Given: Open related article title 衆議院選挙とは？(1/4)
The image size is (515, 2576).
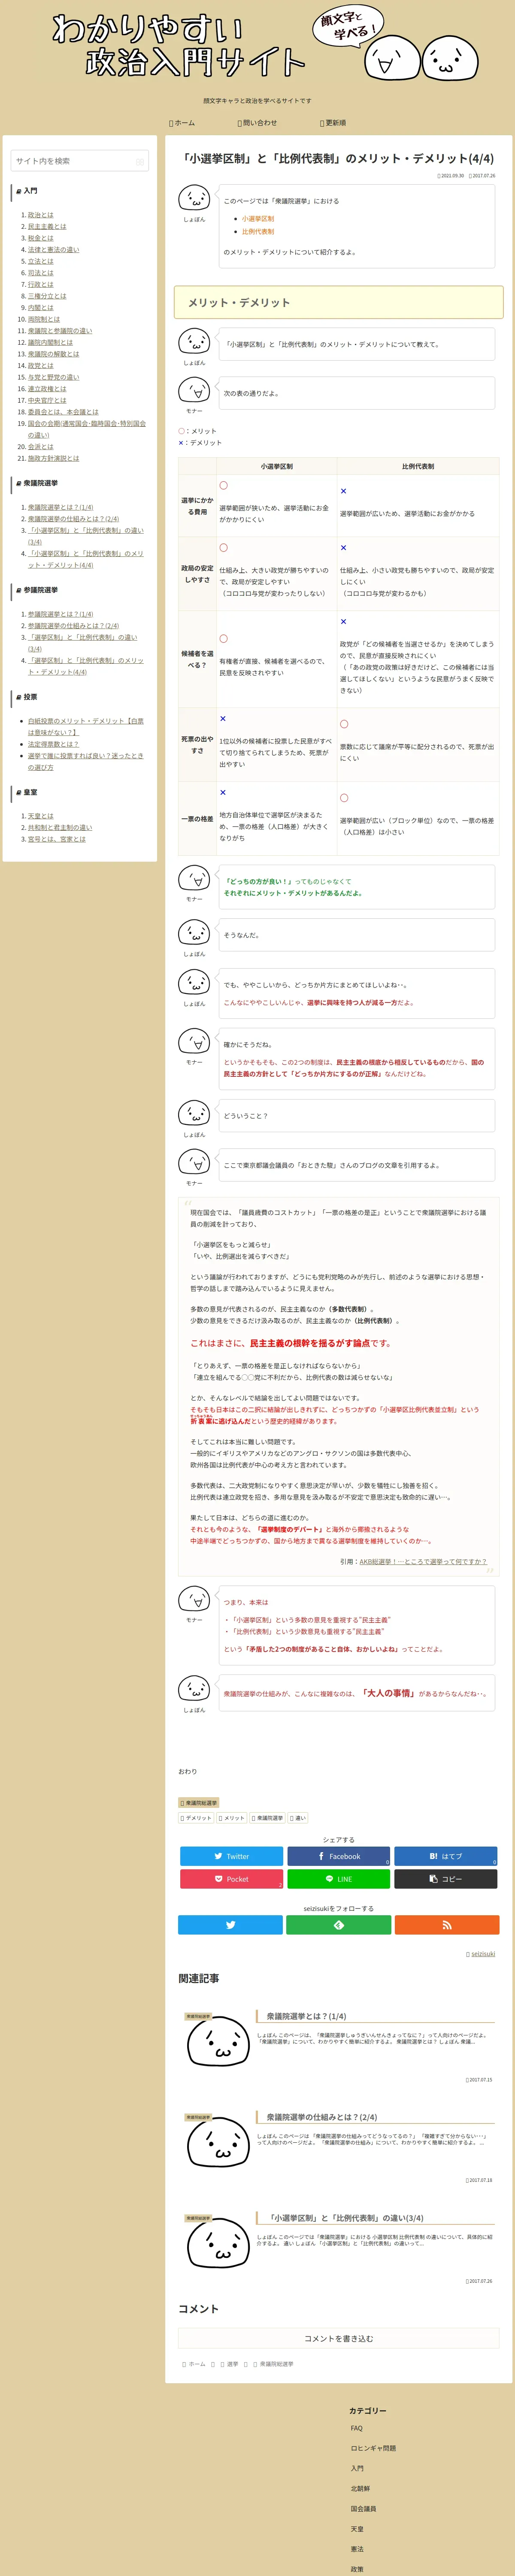Looking at the screenshot, I should (307, 2016).
